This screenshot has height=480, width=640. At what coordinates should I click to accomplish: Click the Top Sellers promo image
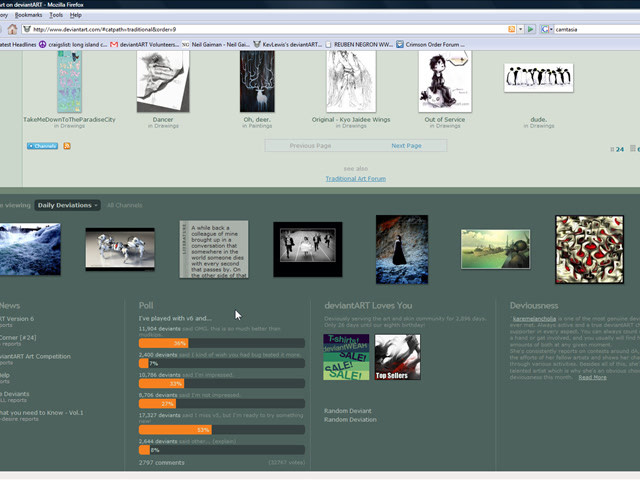click(398, 357)
